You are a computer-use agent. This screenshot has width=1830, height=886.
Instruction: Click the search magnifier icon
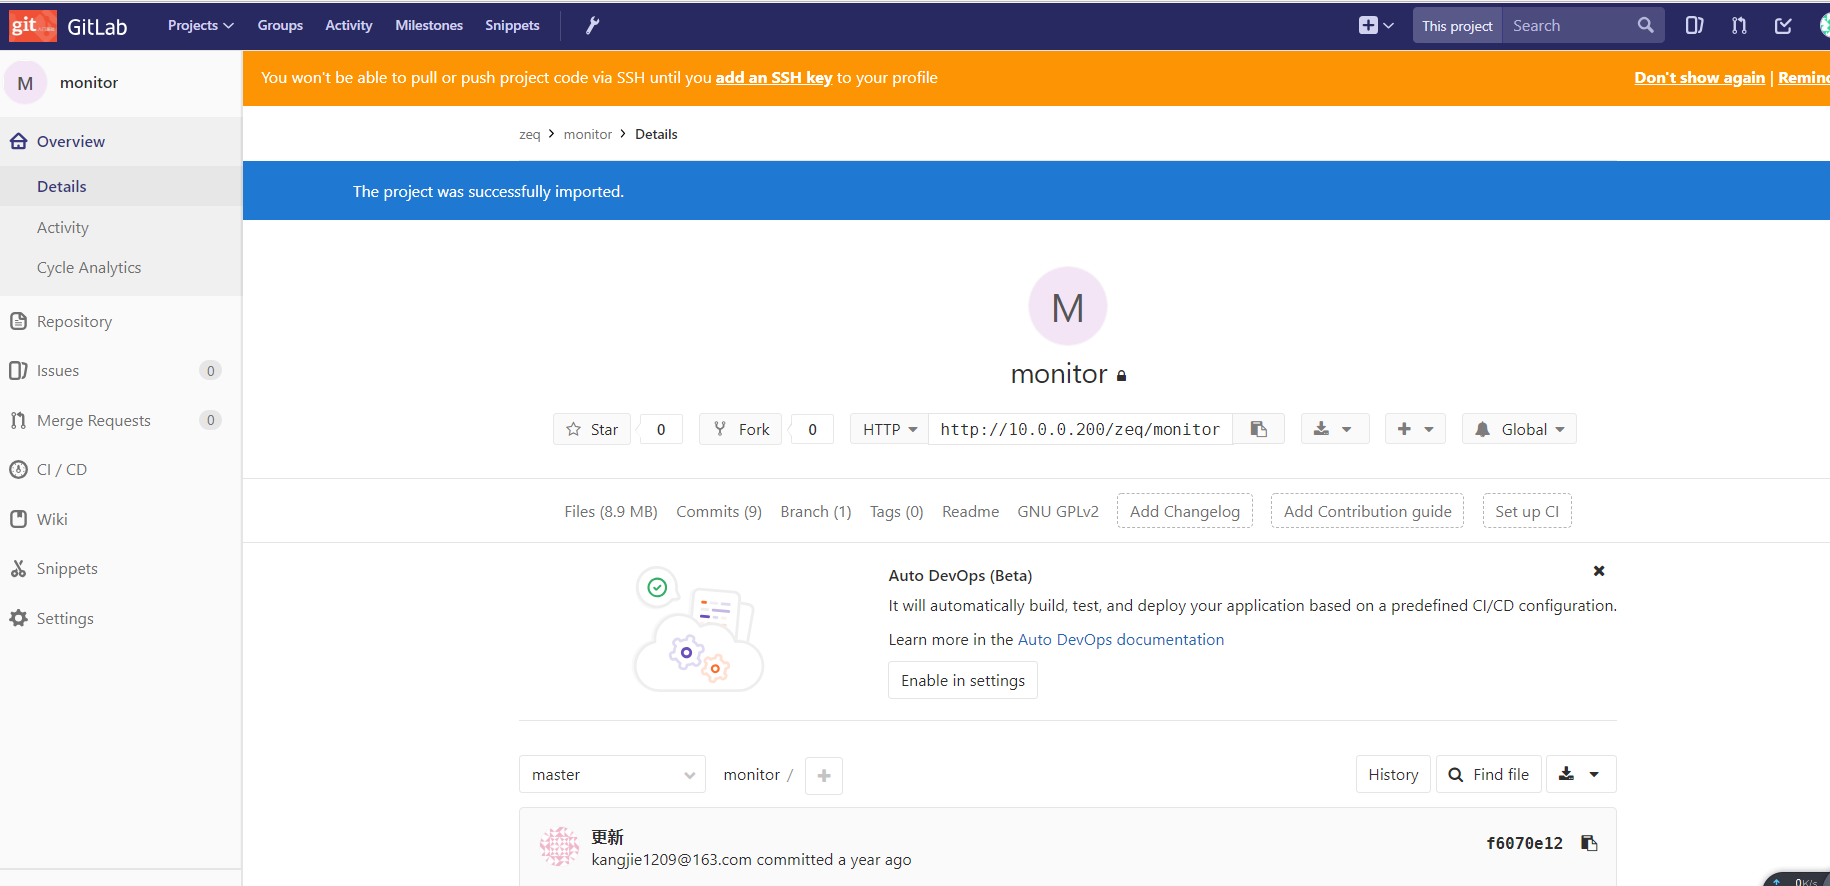coord(1645,25)
